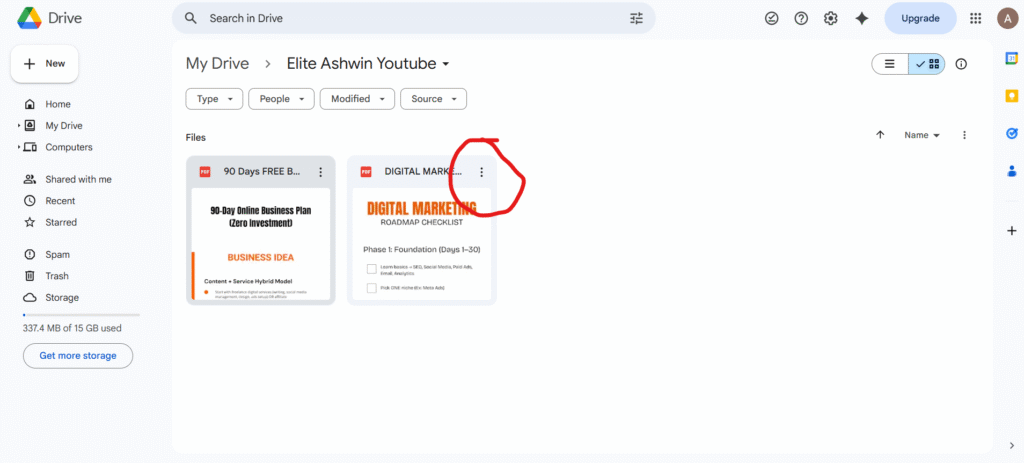Click the Upgrade button
This screenshot has height=463, width=1024.
coord(920,18)
